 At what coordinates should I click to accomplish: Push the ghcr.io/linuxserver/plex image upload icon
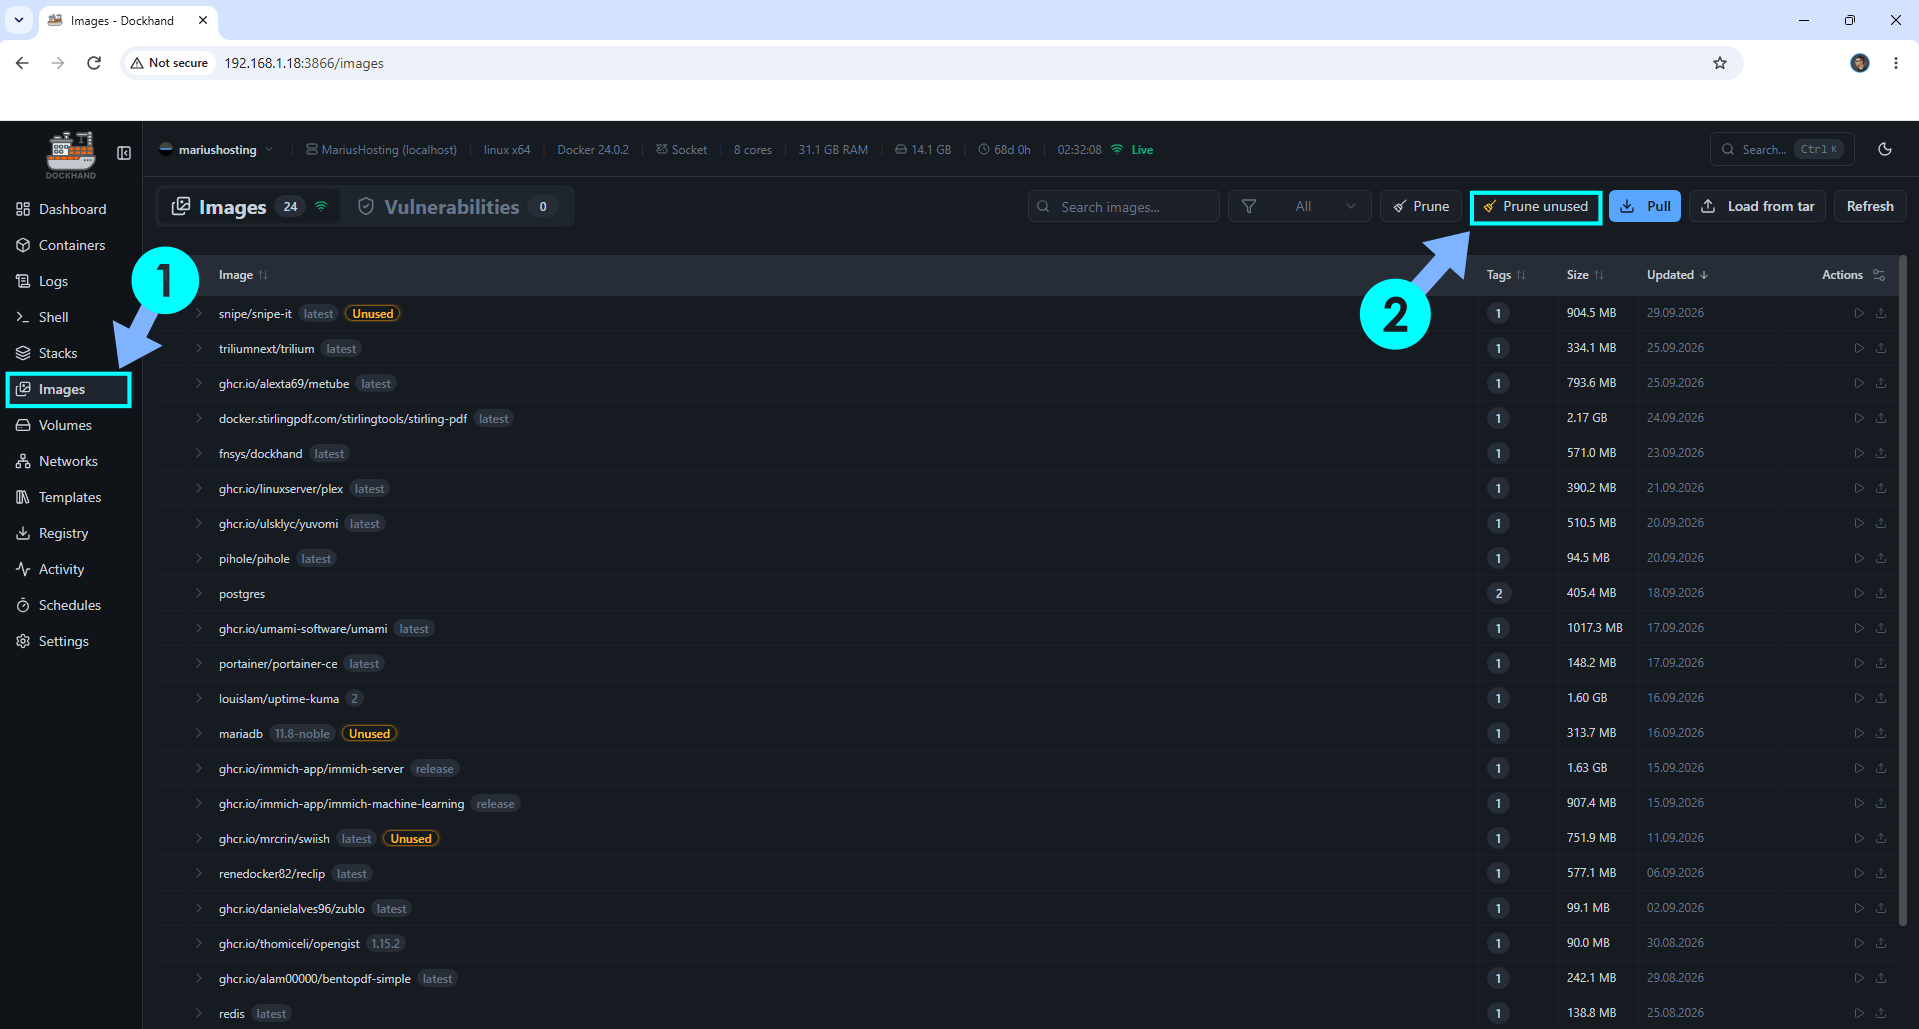1881,488
